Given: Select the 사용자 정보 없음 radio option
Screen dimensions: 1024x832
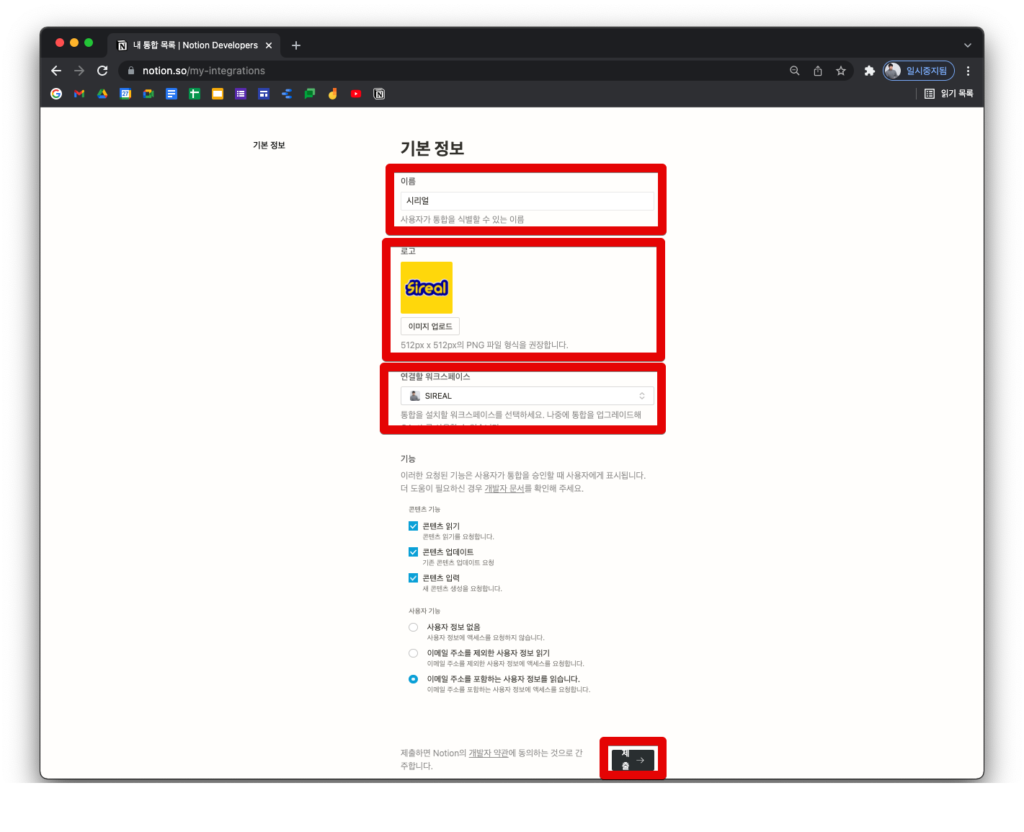Looking at the screenshot, I should [x=413, y=627].
